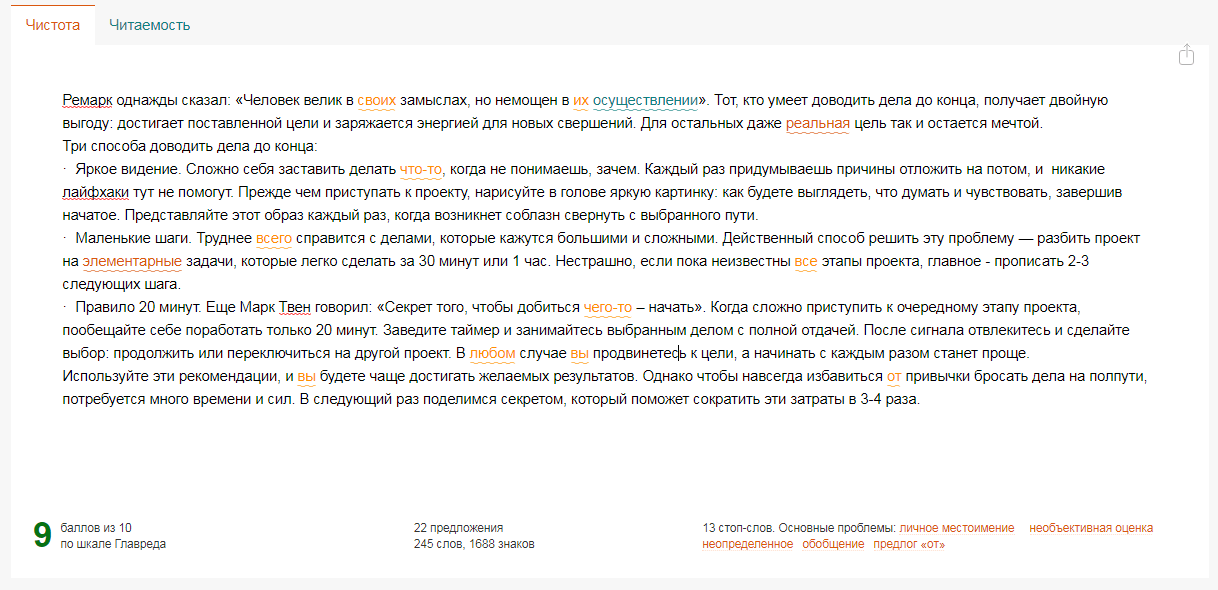Click the highlighted phrase «их осуществлении»

(636, 100)
